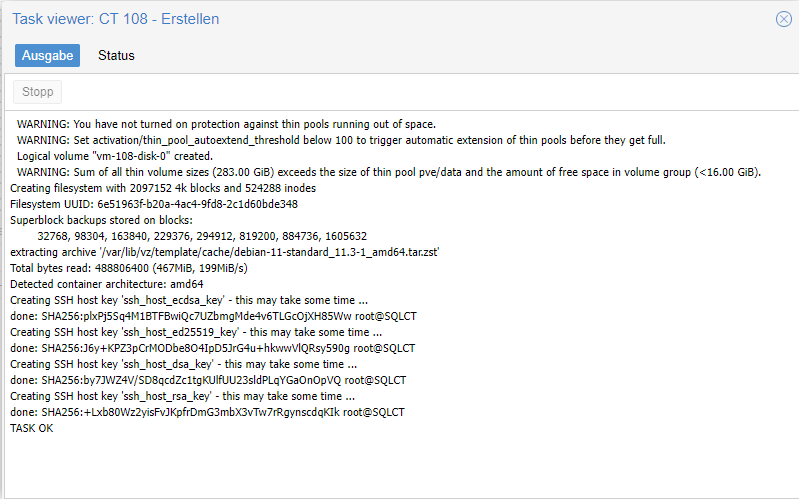Click the ssh_host_ed25519_key creation line
This screenshot has width=799, height=499.
click(x=196, y=332)
